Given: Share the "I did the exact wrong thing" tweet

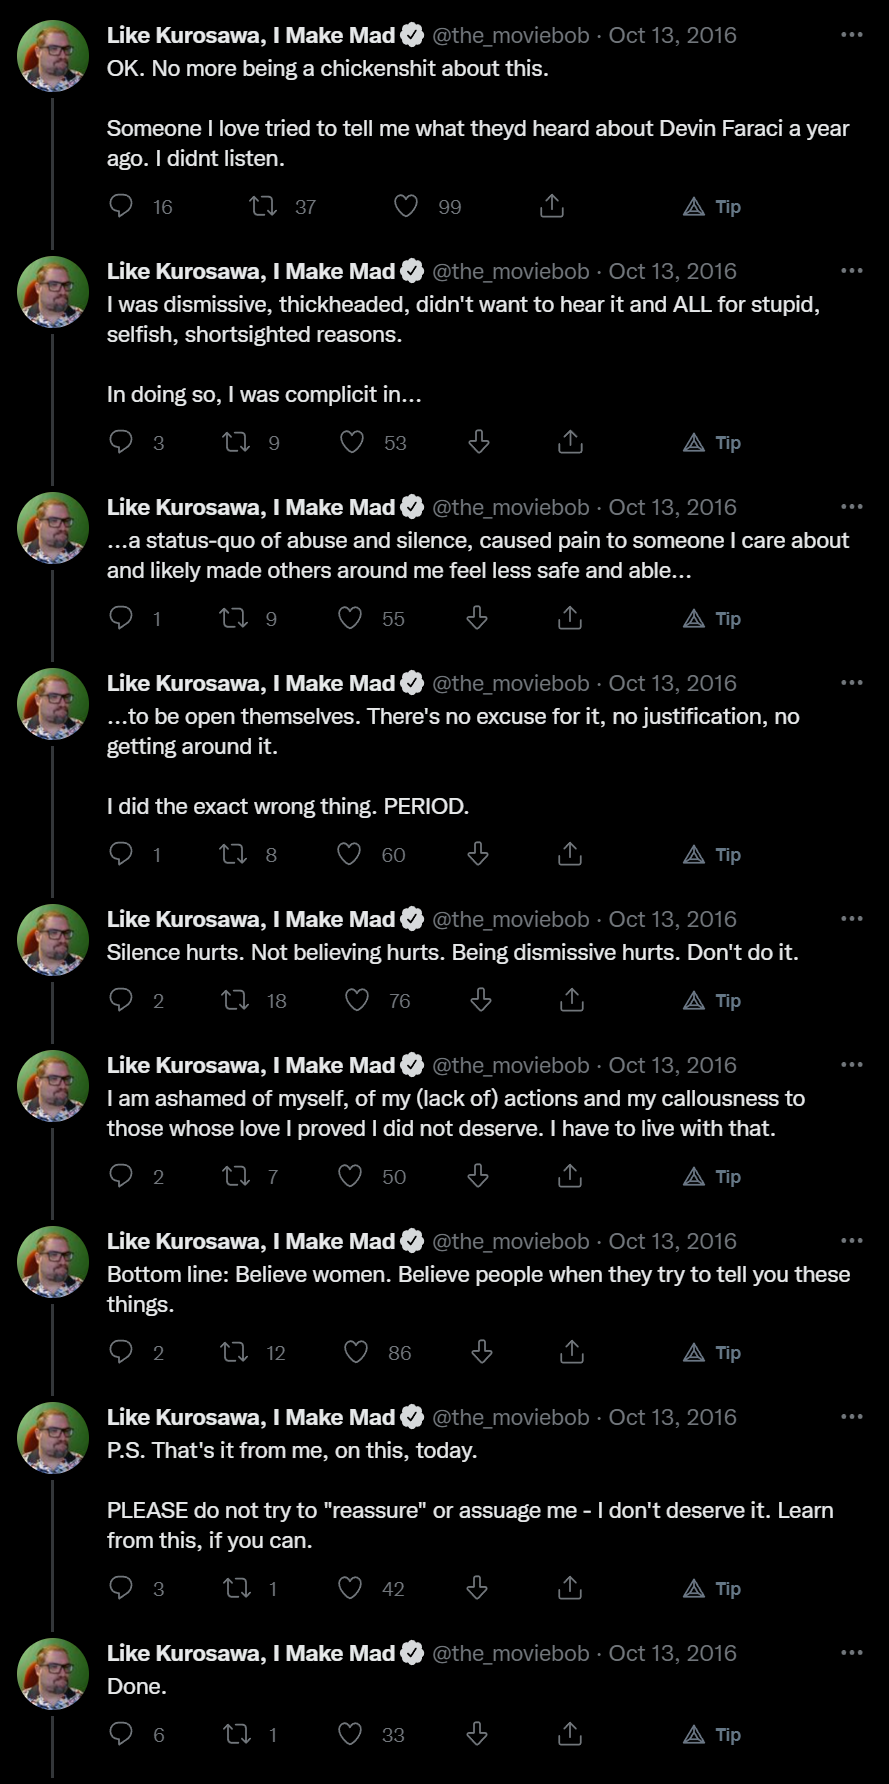Looking at the screenshot, I should [x=569, y=854].
